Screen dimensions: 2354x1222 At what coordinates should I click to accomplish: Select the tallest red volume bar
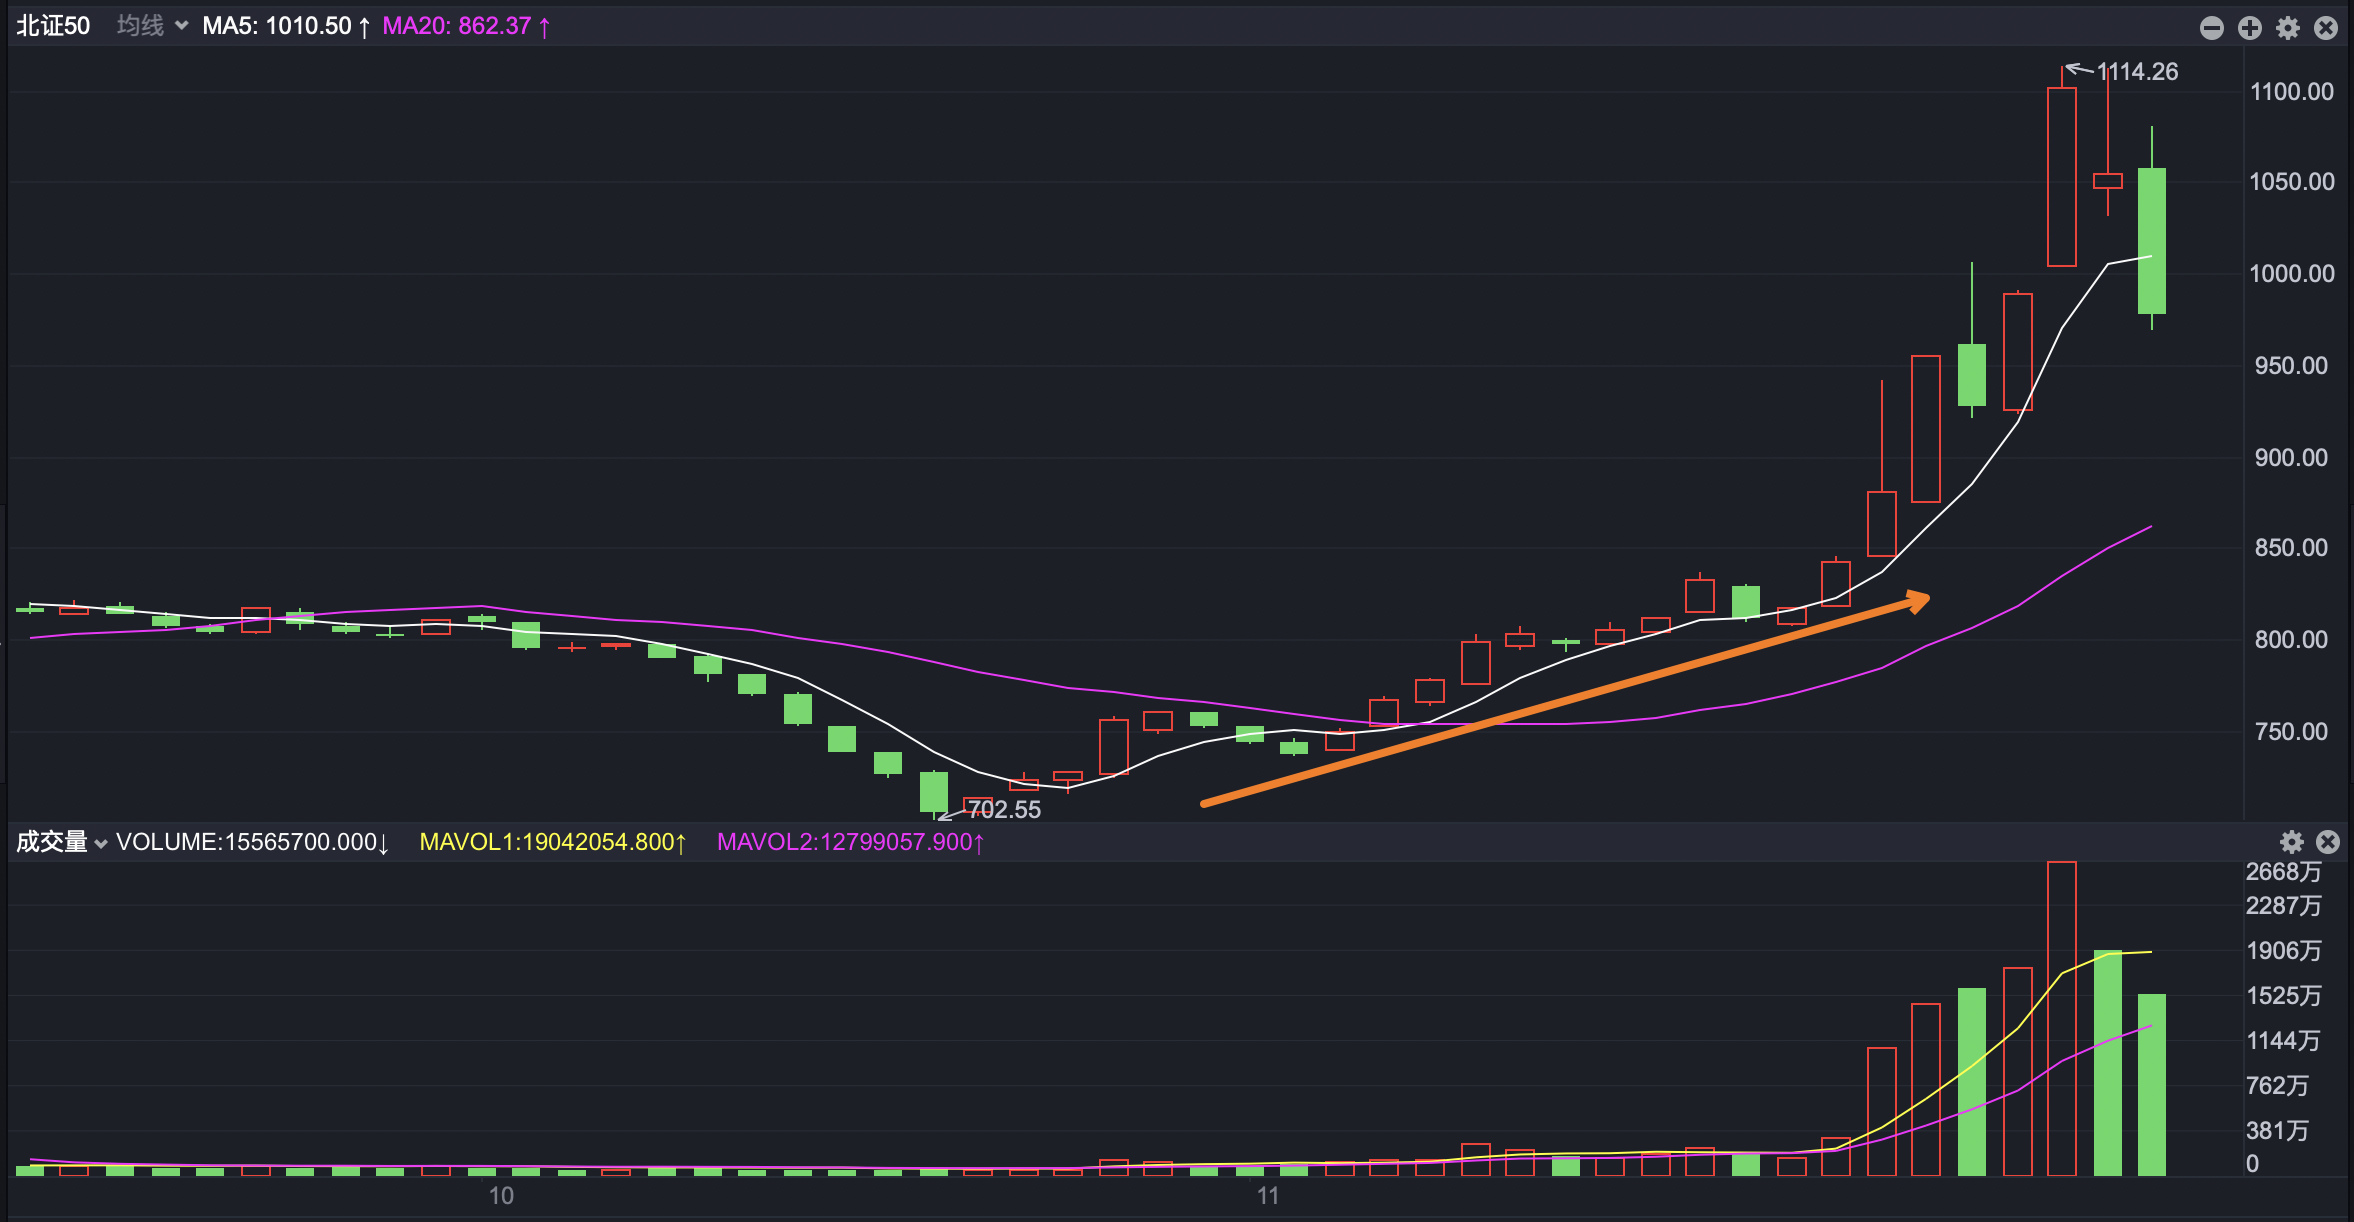pyautogui.click(x=2062, y=1018)
